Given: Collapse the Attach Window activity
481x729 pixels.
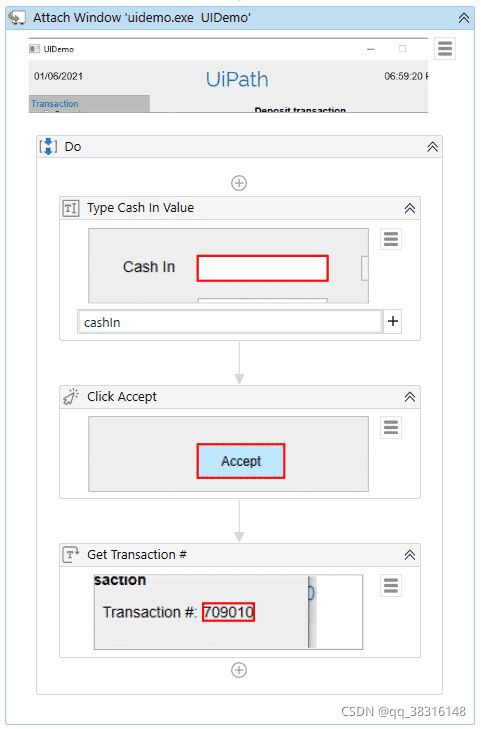Looking at the screenshot, I should pos(464,18).
